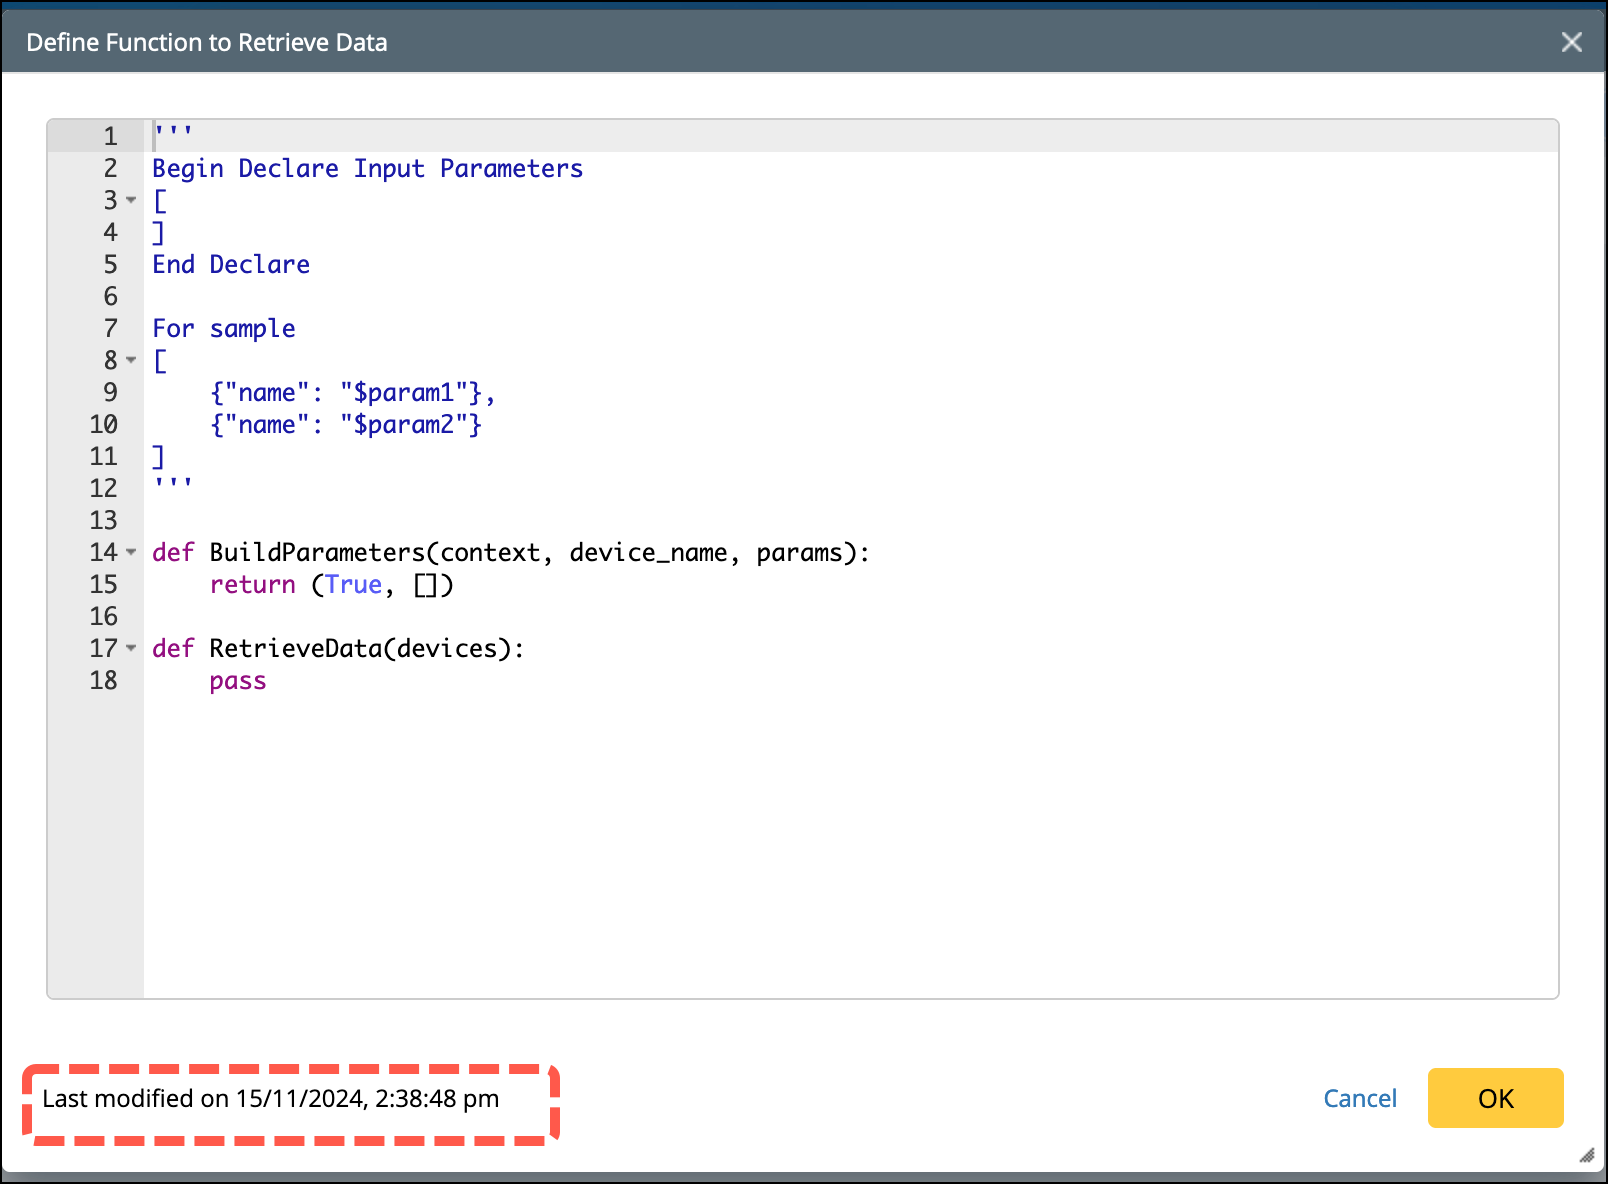Viewport: 1608px width, 1184px height.
Task: Collapse the code fold at line 3
Action: [131, 200]
